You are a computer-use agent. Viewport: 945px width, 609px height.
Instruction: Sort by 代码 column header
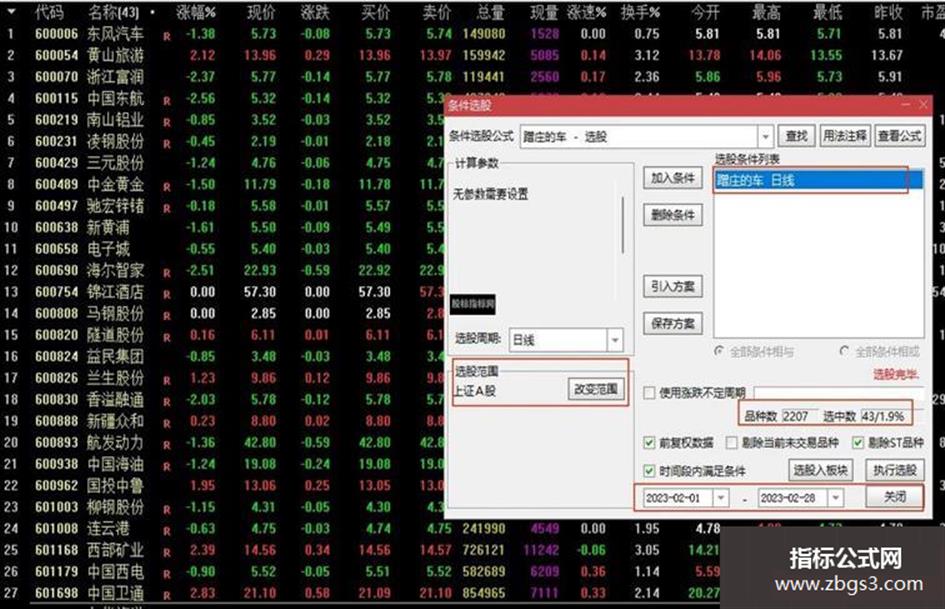[x=48, y=11]
